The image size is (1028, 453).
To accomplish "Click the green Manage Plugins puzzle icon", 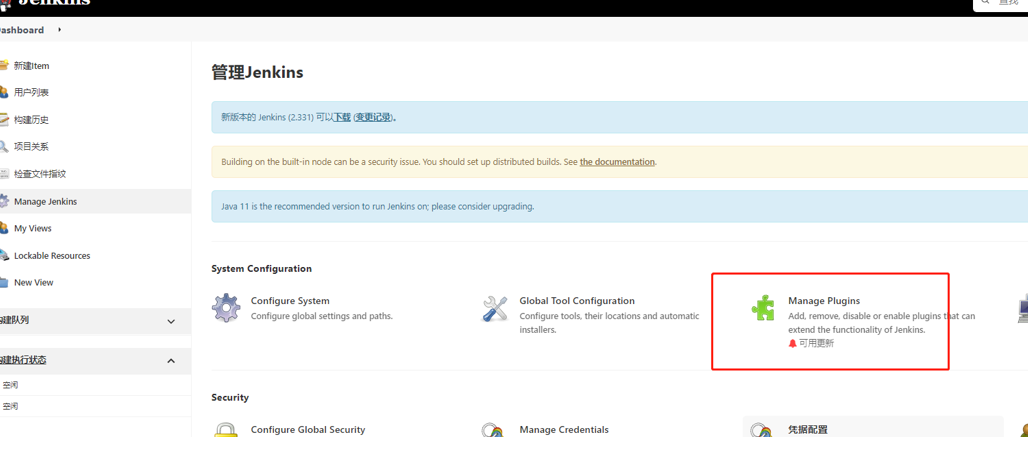I will pos(763,308).
